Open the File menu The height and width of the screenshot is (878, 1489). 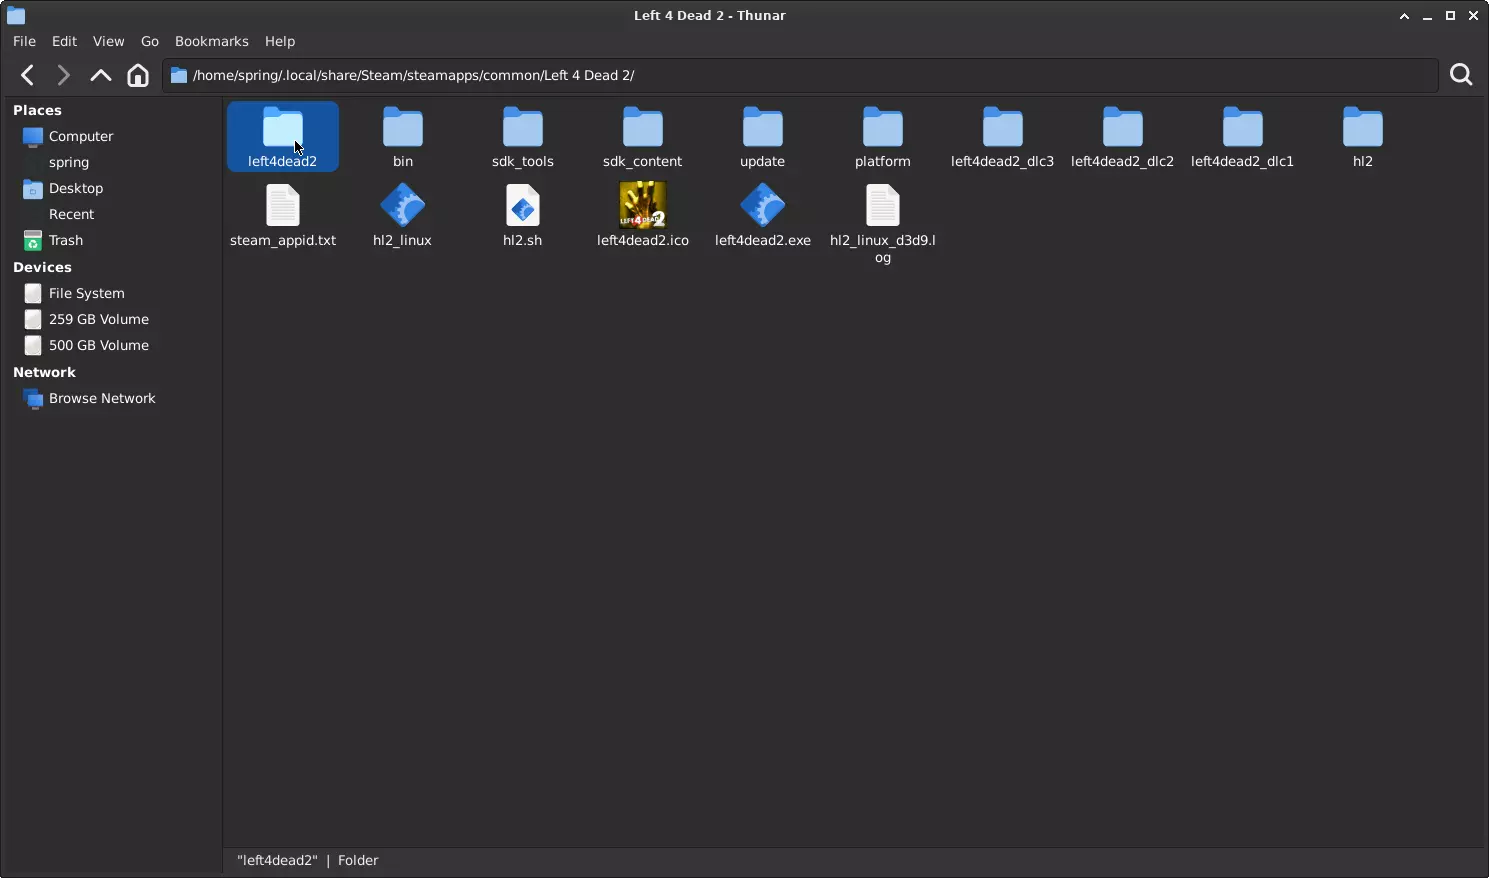24,41
